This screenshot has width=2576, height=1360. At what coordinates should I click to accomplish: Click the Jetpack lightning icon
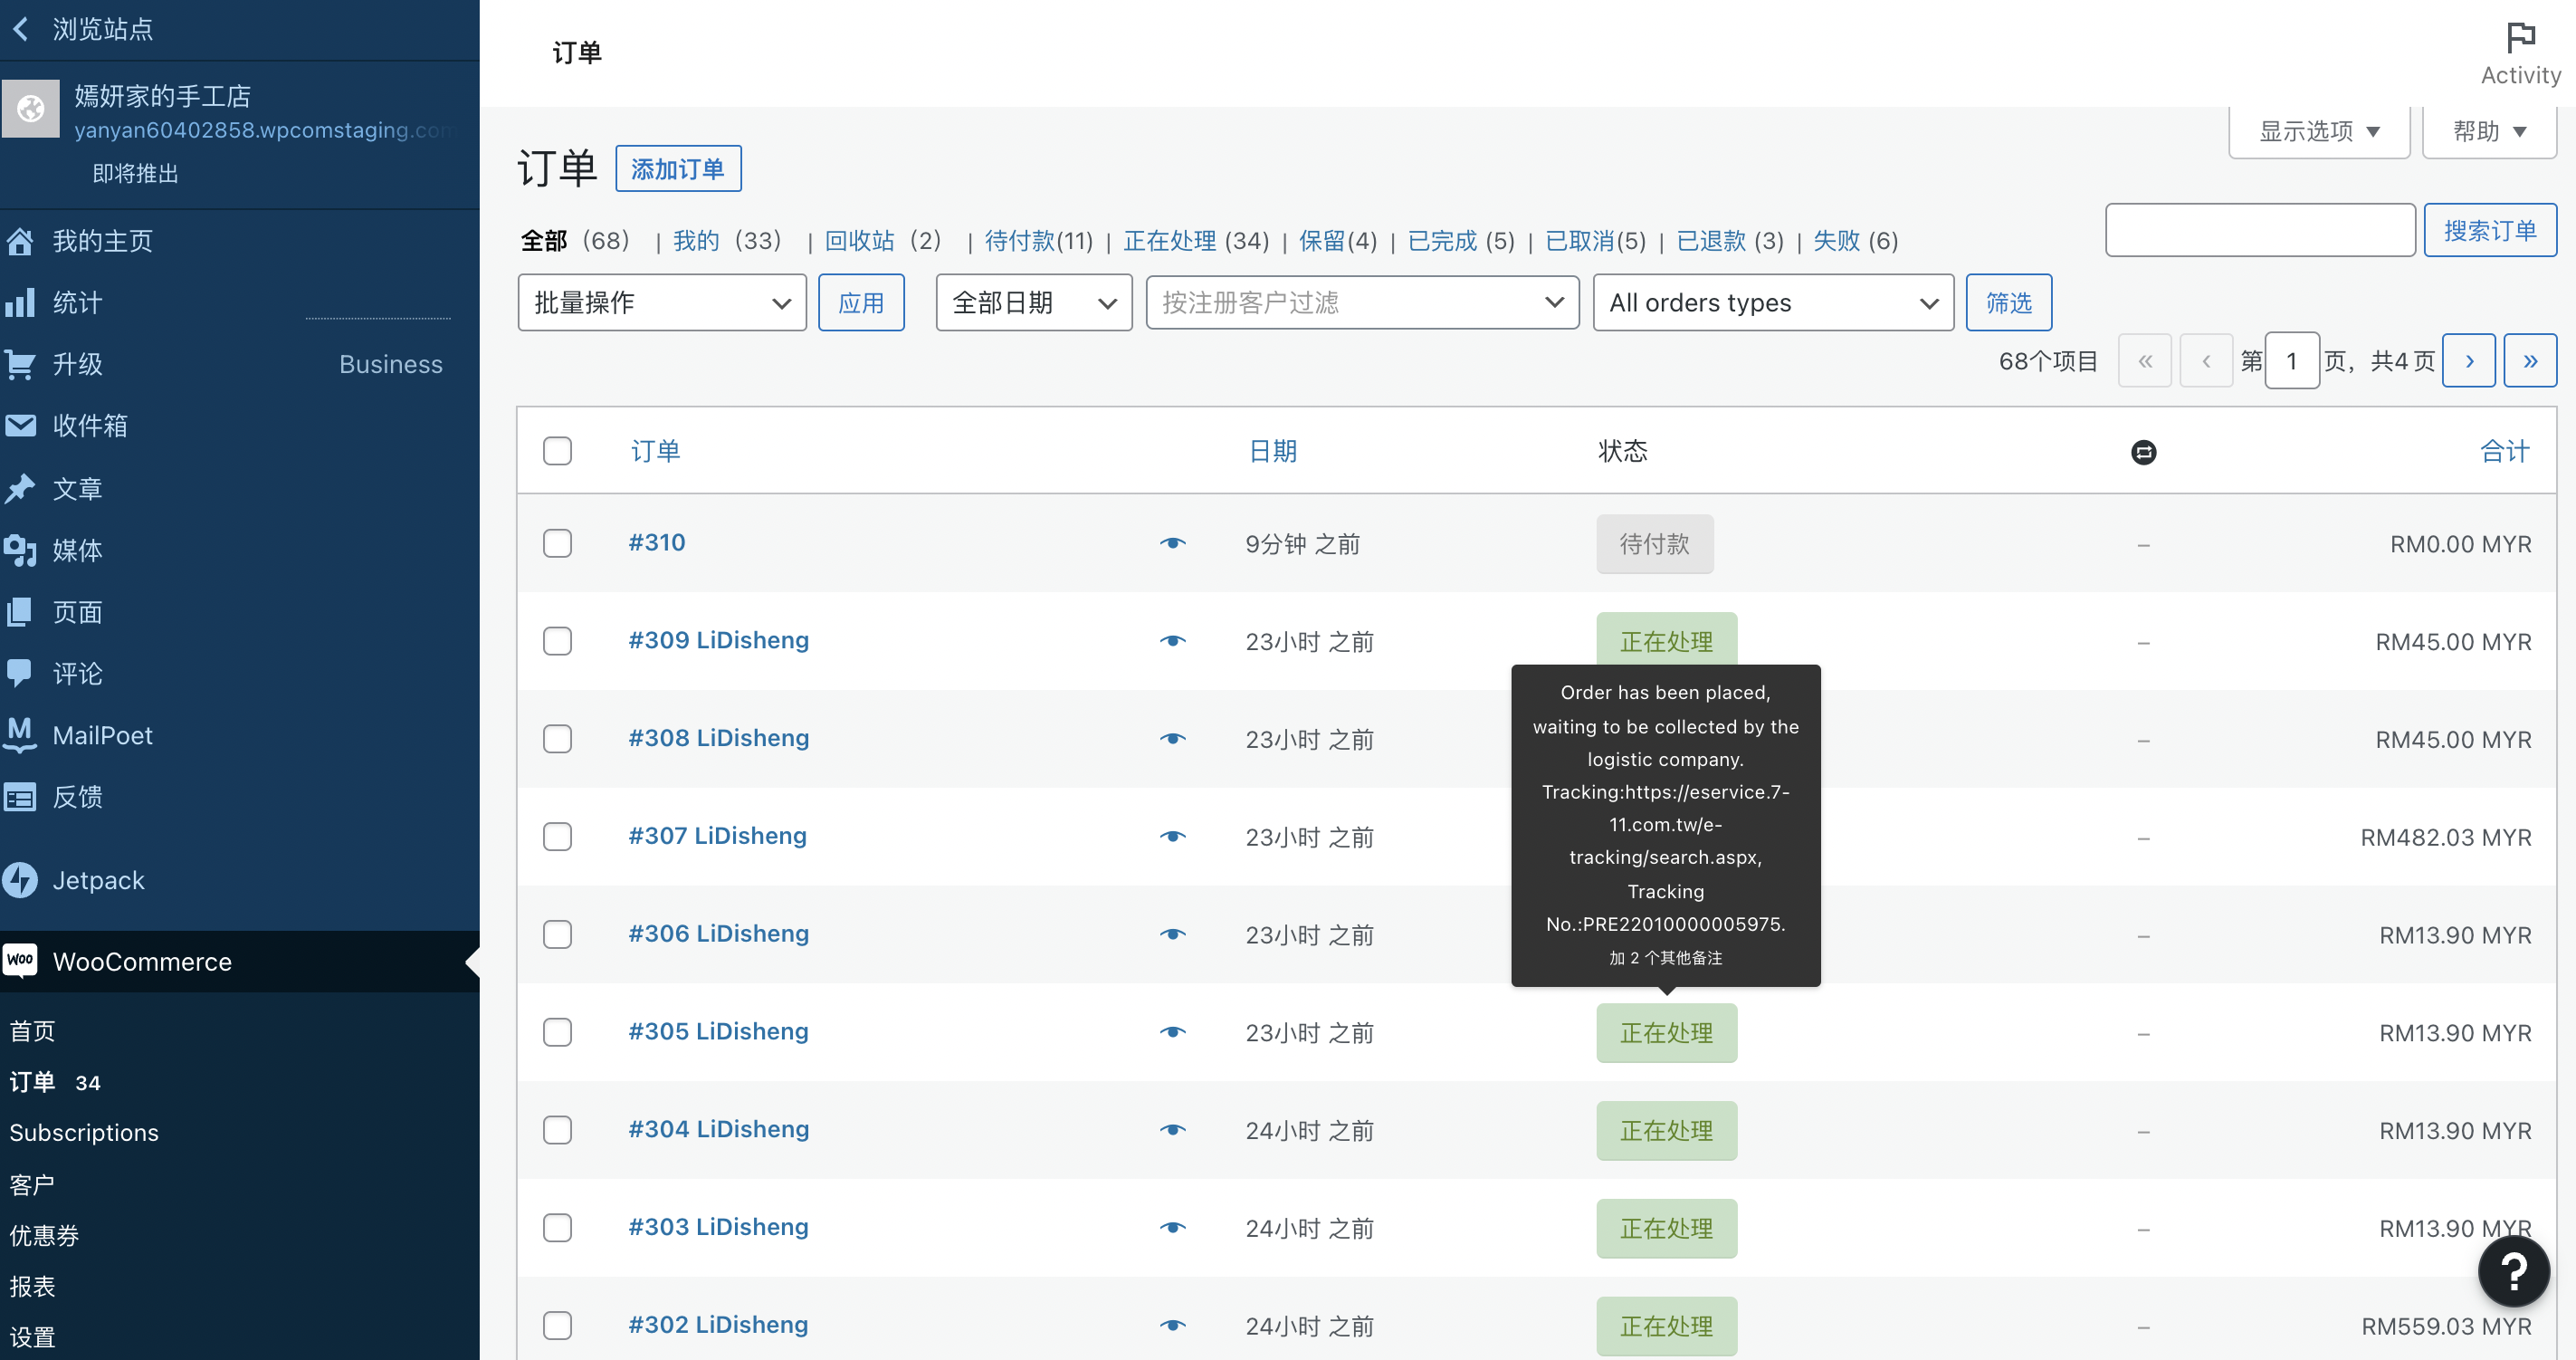(20, 880)
